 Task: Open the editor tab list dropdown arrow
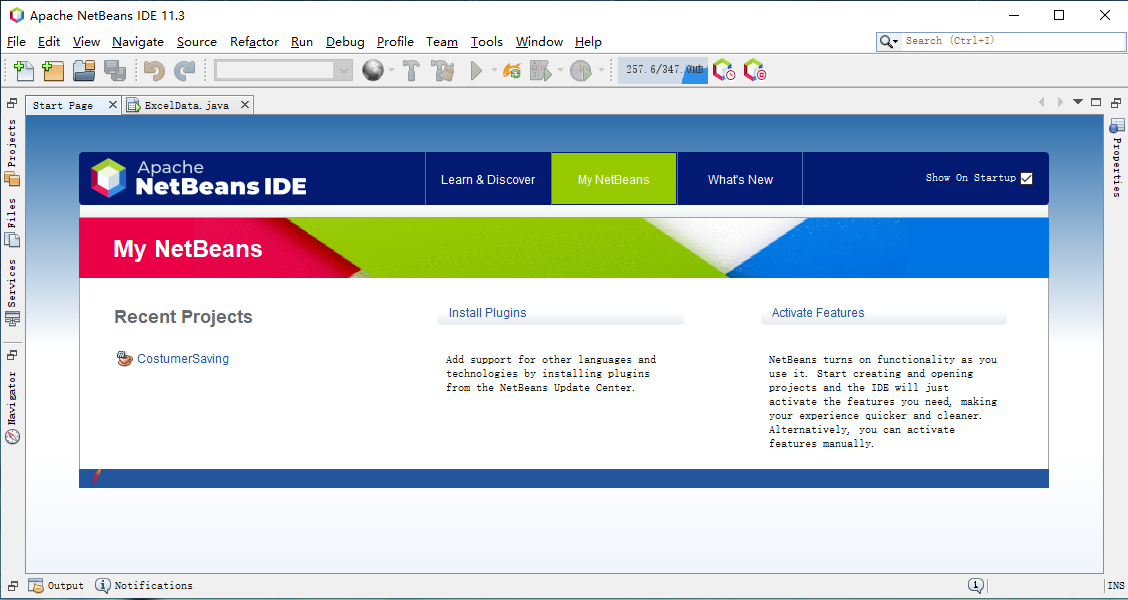(x=1078, y=101)
